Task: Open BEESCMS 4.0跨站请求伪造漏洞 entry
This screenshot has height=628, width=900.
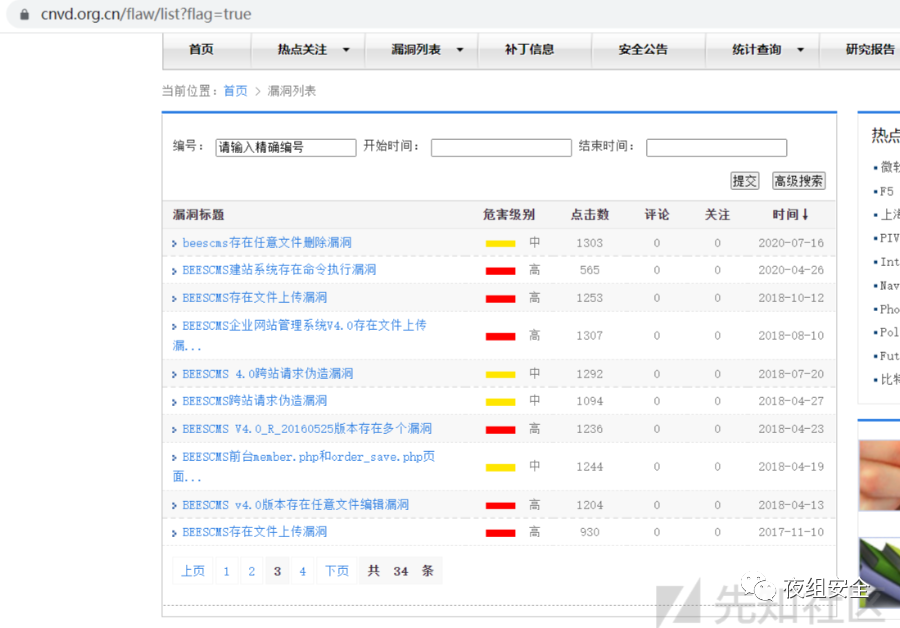Action: (x=267, y=374)
